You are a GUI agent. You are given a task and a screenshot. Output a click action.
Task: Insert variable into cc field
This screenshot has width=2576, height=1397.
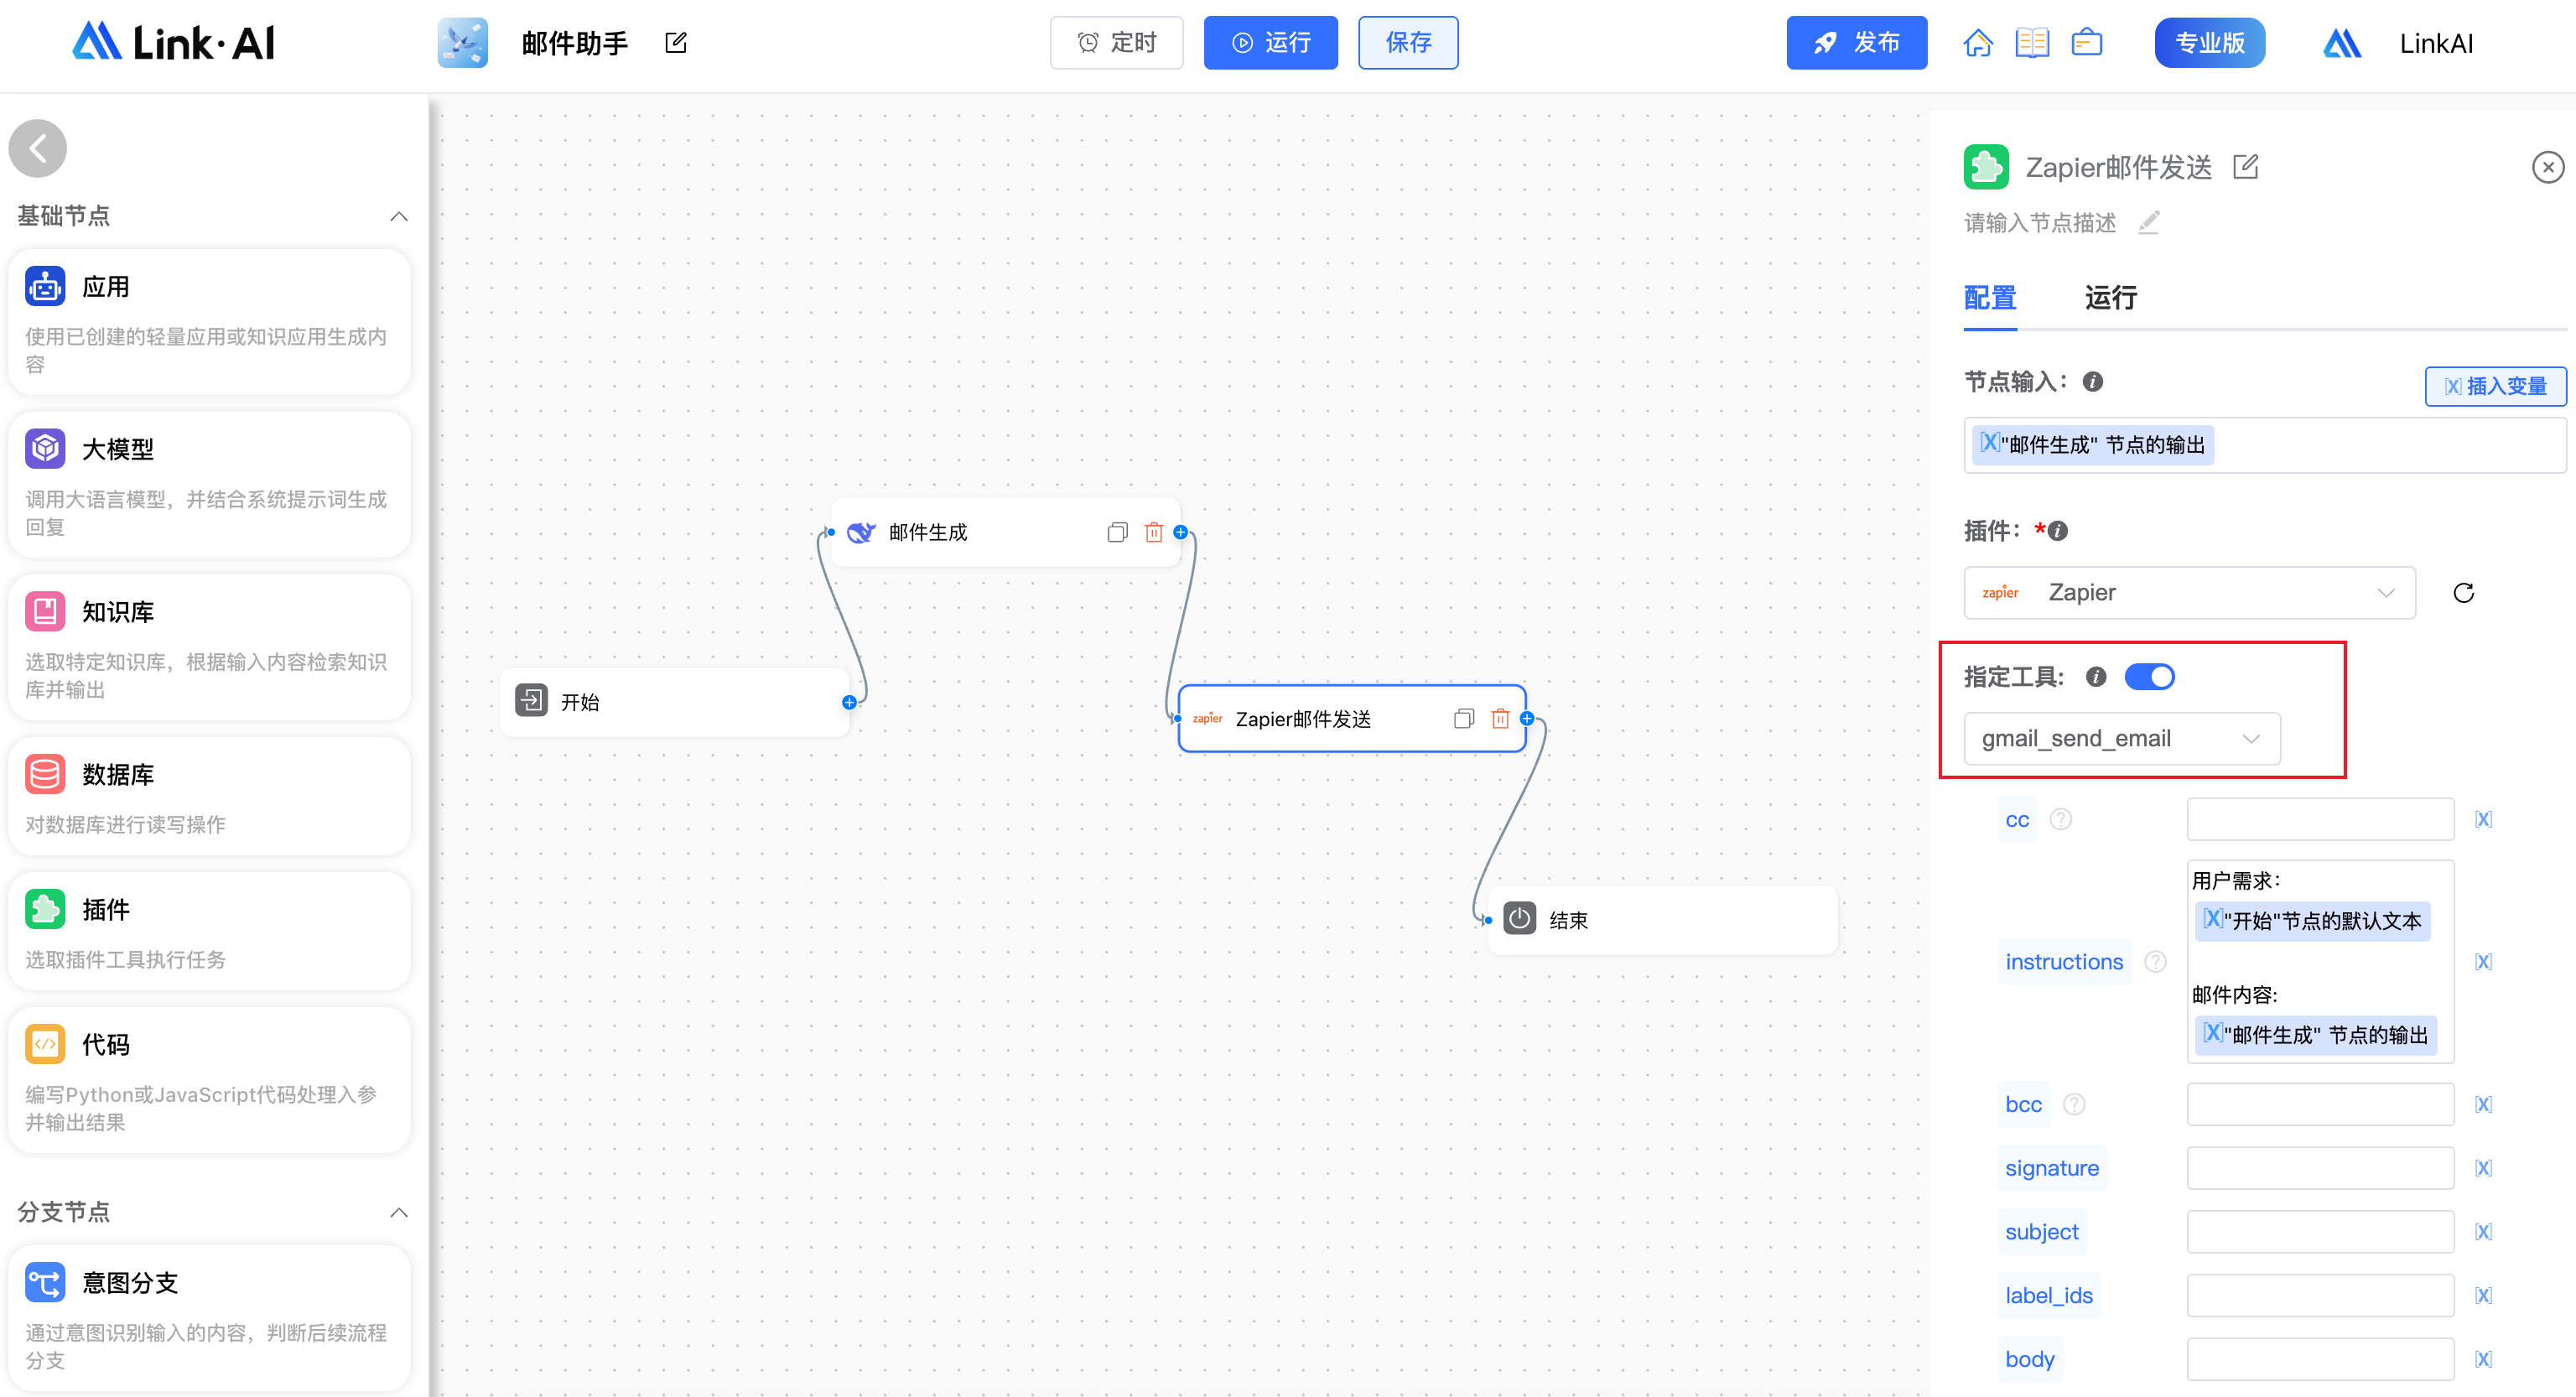[x=2482, y=819]
